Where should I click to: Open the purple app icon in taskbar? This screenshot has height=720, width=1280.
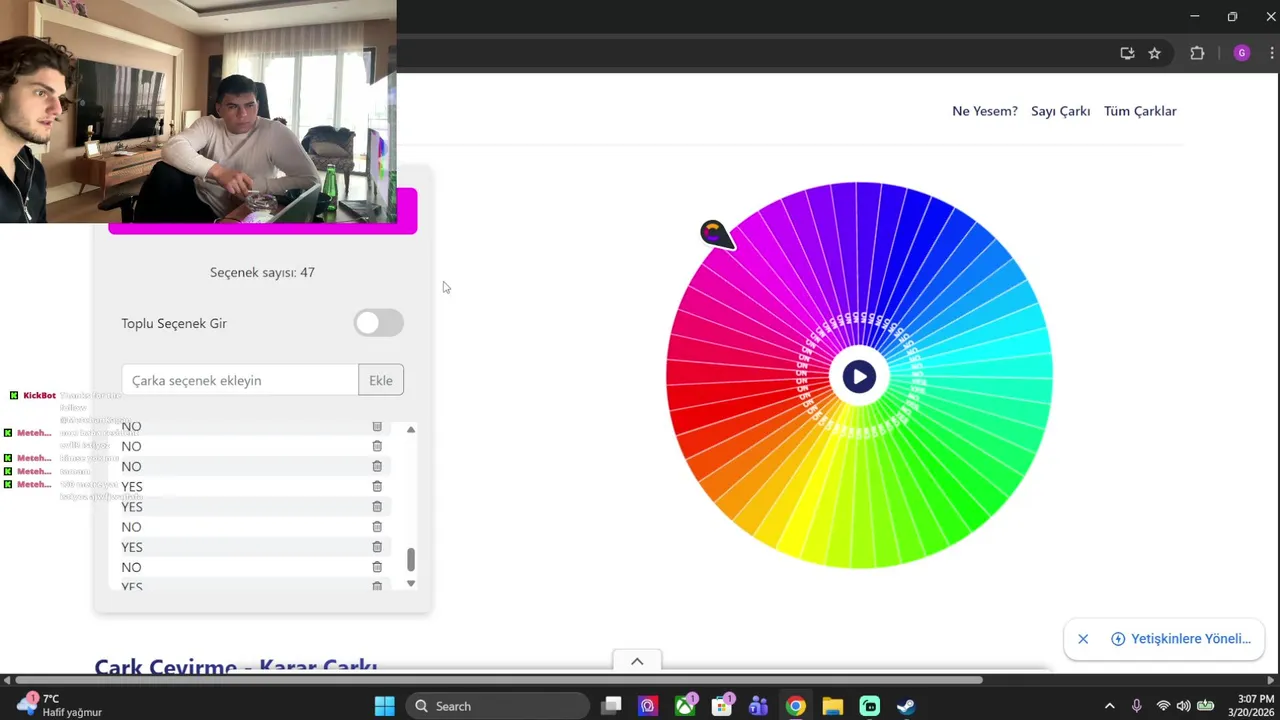[648, 706]
